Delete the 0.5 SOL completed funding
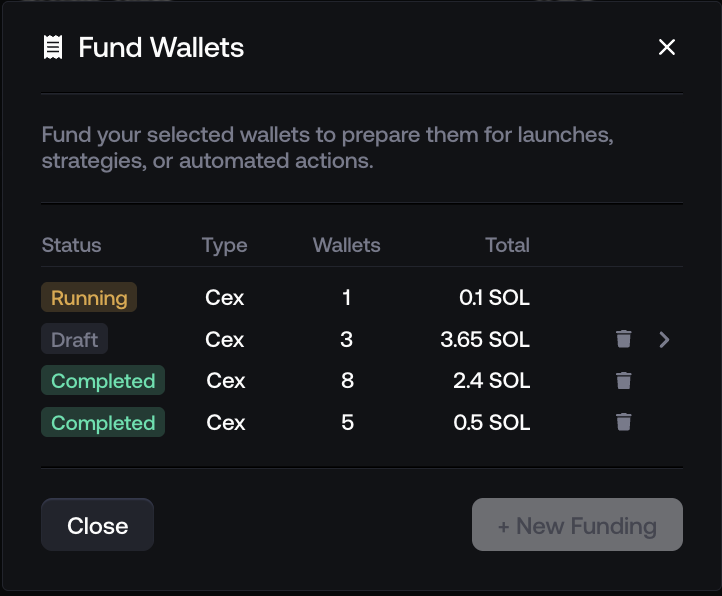This screenshot has height=596, width=722. point(623,422)
